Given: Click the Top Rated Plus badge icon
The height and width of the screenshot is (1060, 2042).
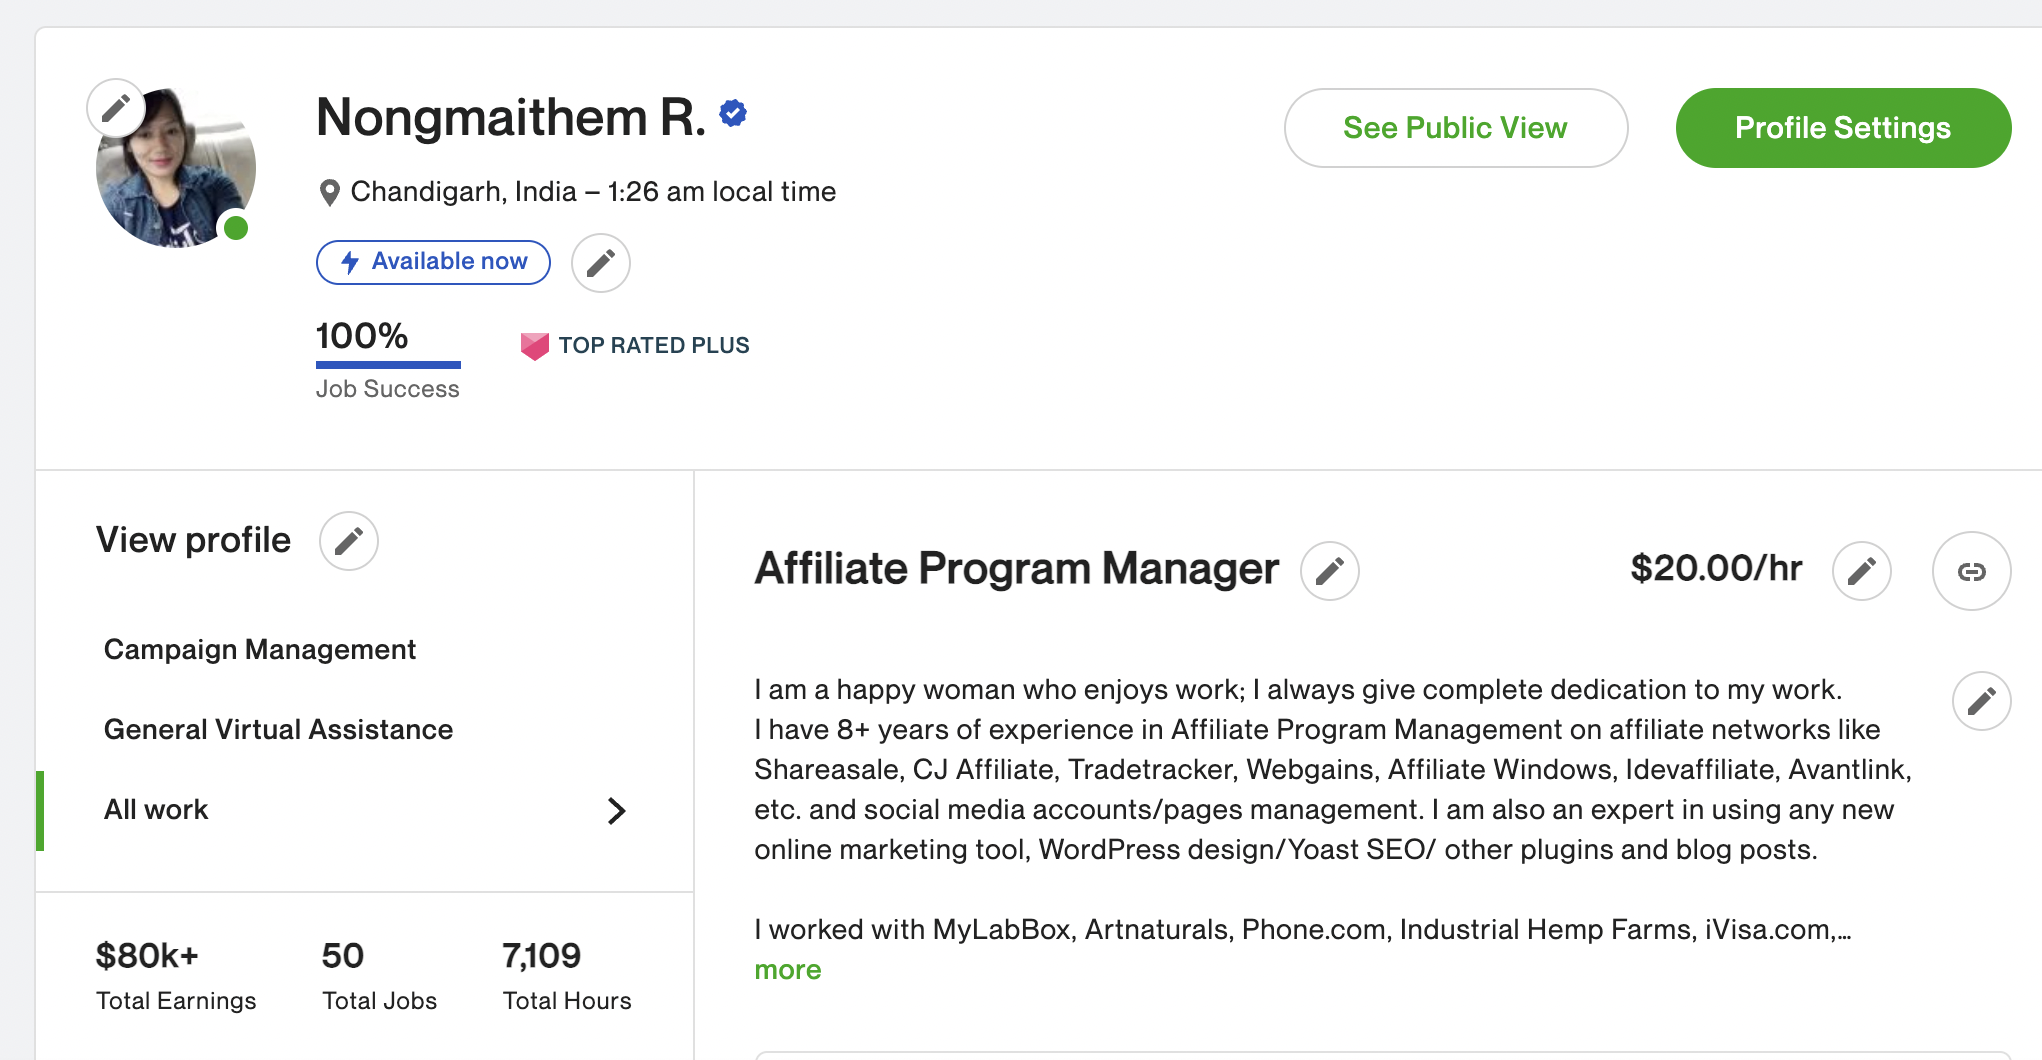Looking at the screenshot, I should coord(535,346).
